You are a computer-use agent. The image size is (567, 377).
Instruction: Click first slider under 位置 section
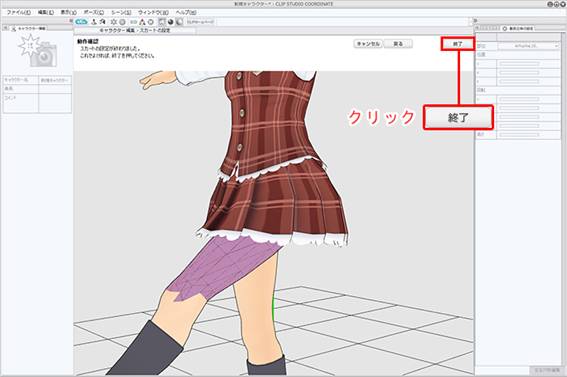tap(519, 64)
